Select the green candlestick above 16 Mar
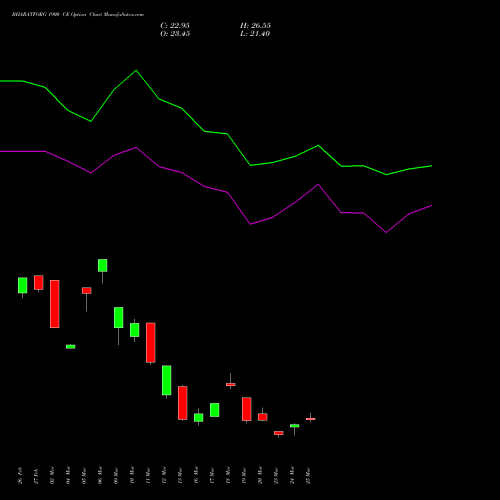The image size is (500, 500). pos(199,418)
